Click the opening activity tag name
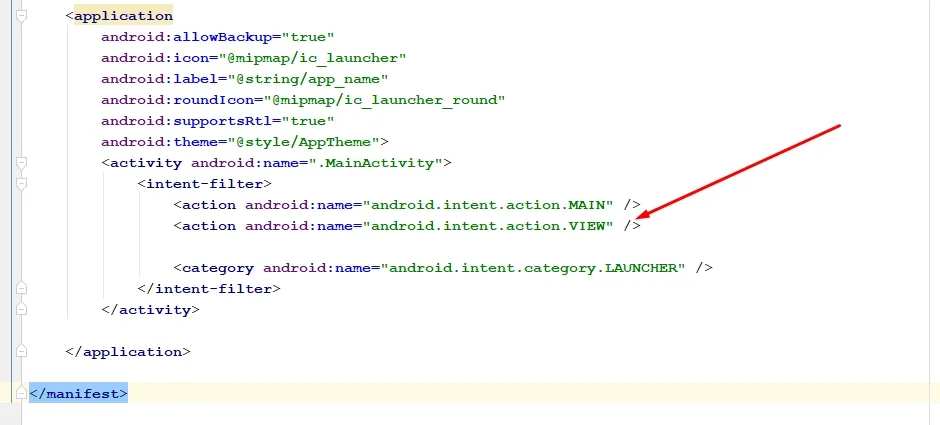The height and width of the screenshot is (425, 940). point(146,163)
